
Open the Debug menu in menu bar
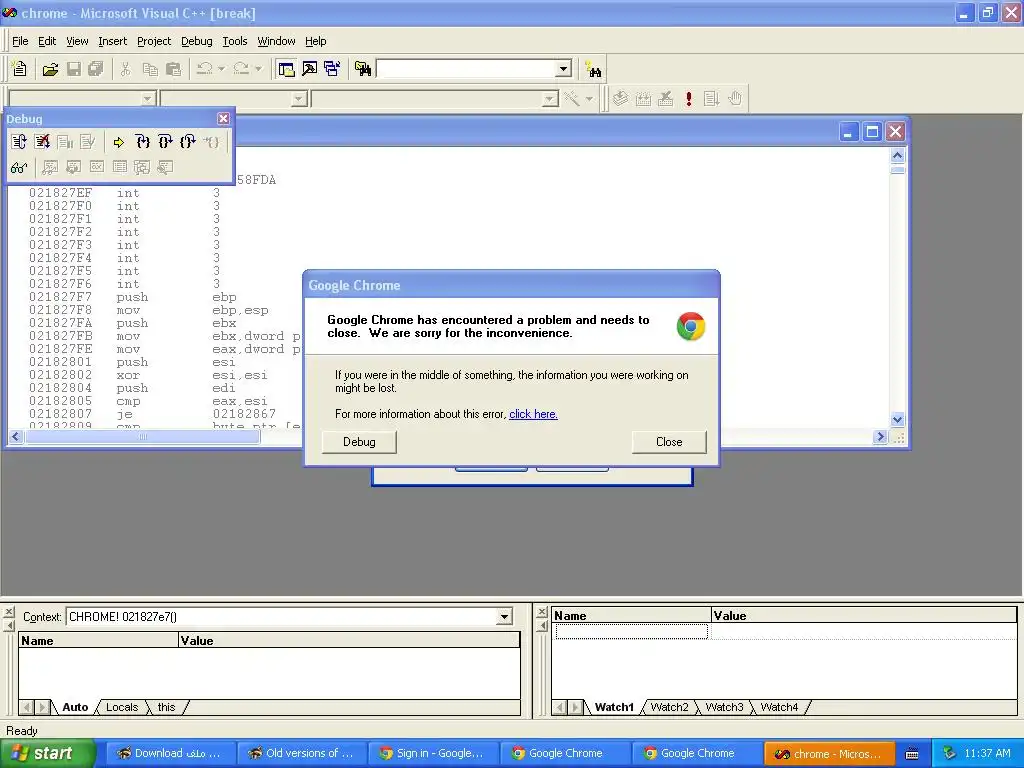197,41
